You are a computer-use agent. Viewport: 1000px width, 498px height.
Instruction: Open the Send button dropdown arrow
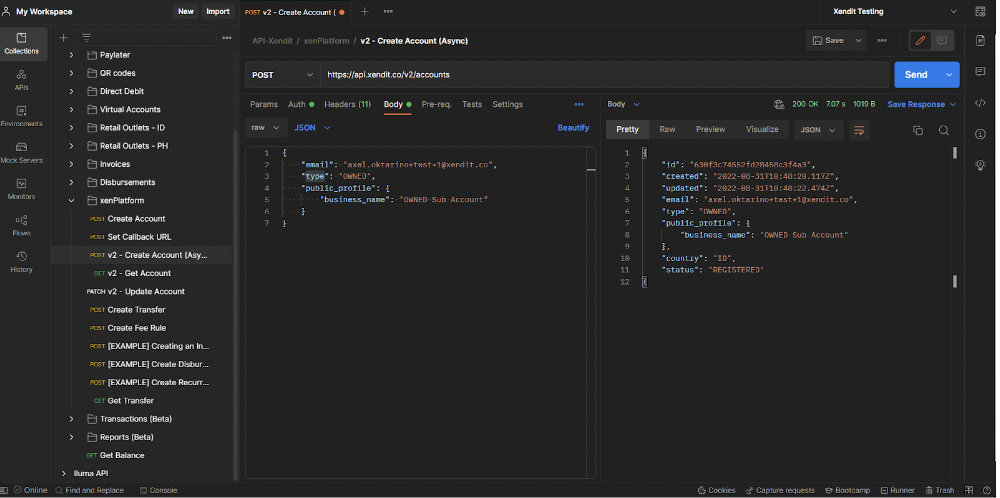(x=949, y=75)
